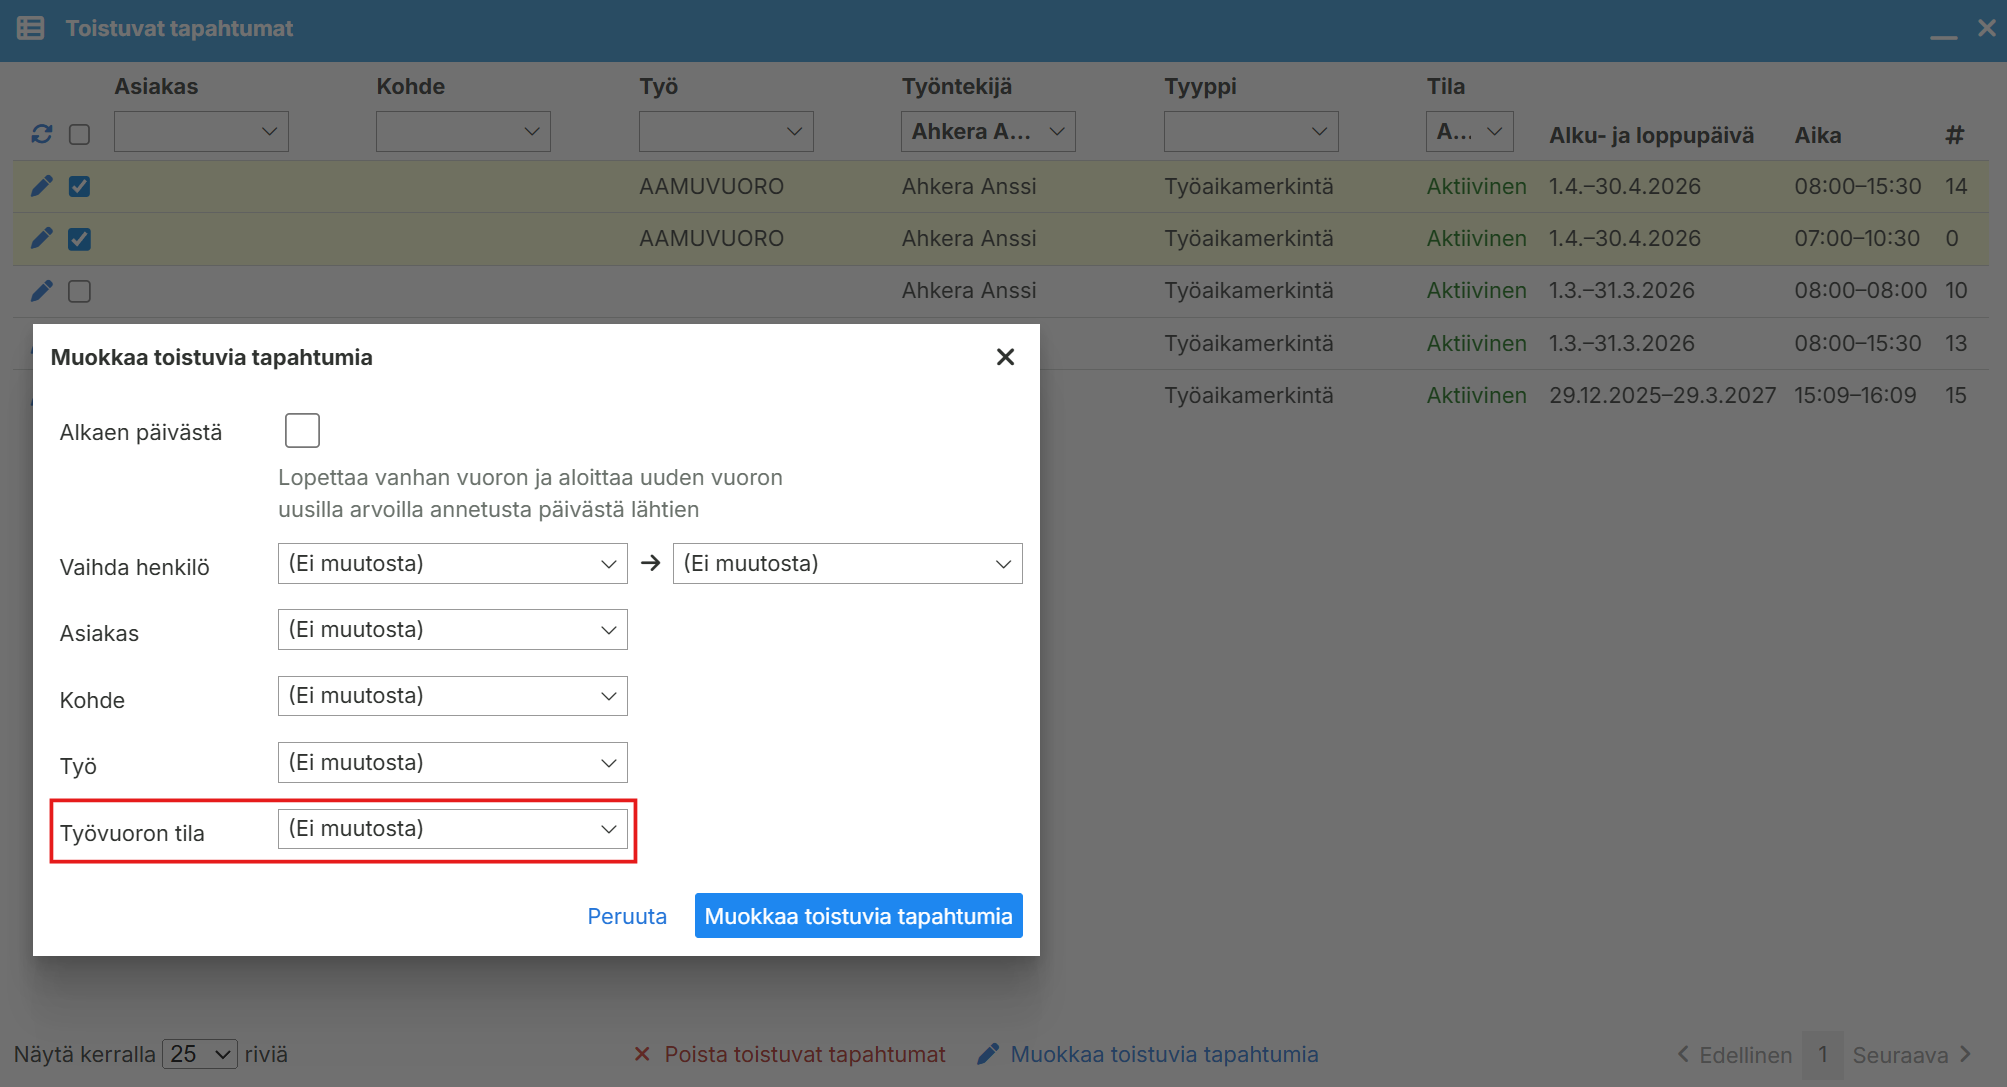This screenshot has width=2007, height=1087.
Task: Click the blue Muokkaa toistuvia tapahtumia button
Action: click(x=858, y=916)
